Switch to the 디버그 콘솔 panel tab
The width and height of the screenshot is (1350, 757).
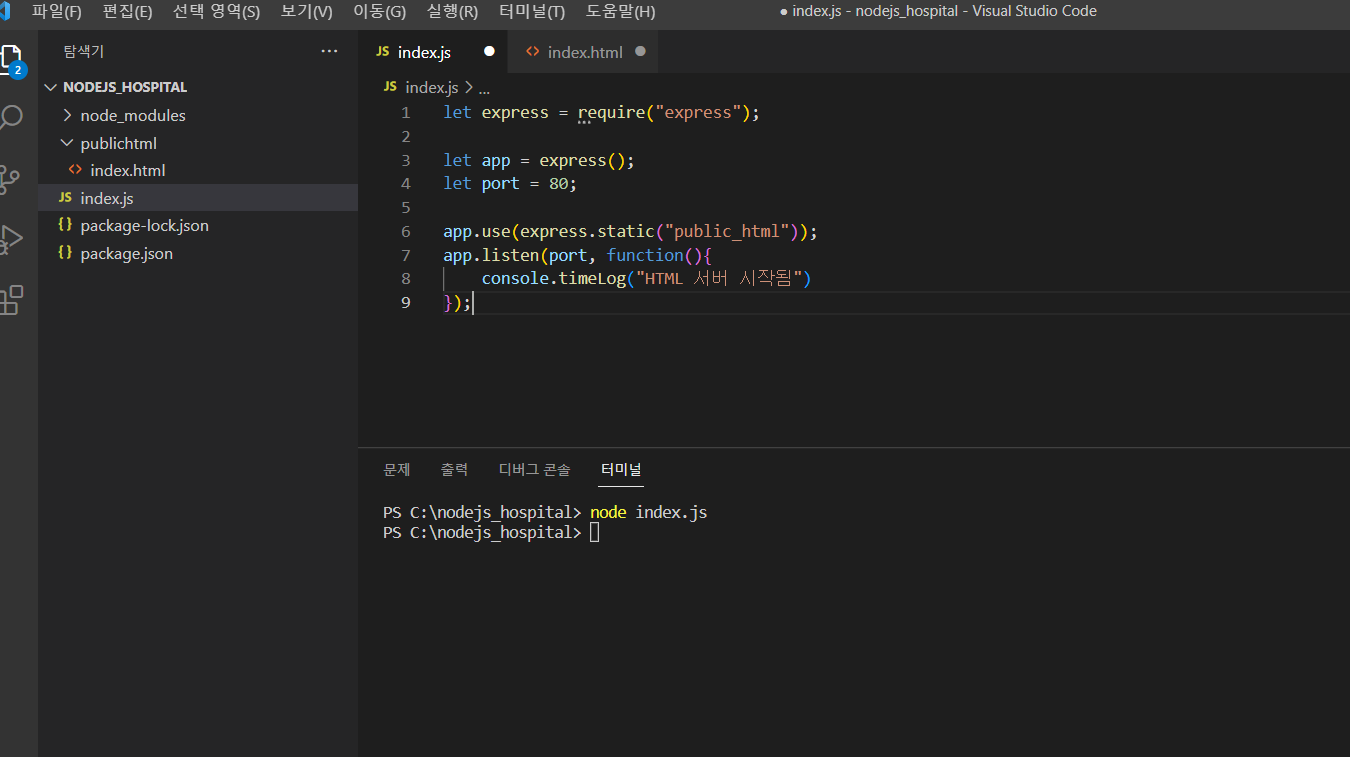(534, 469)
